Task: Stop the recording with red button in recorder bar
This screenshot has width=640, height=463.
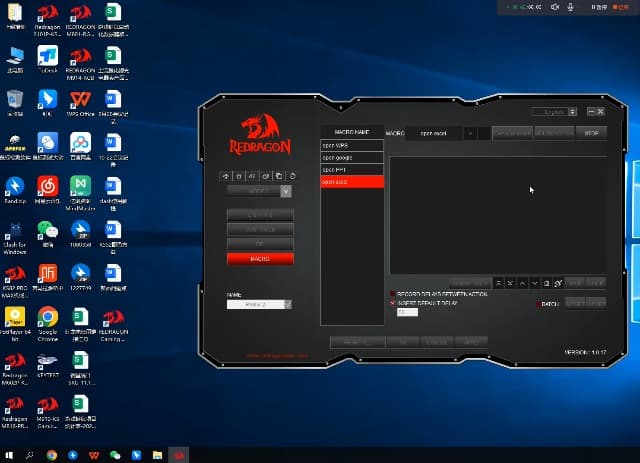Action: (x=620, y=7)
